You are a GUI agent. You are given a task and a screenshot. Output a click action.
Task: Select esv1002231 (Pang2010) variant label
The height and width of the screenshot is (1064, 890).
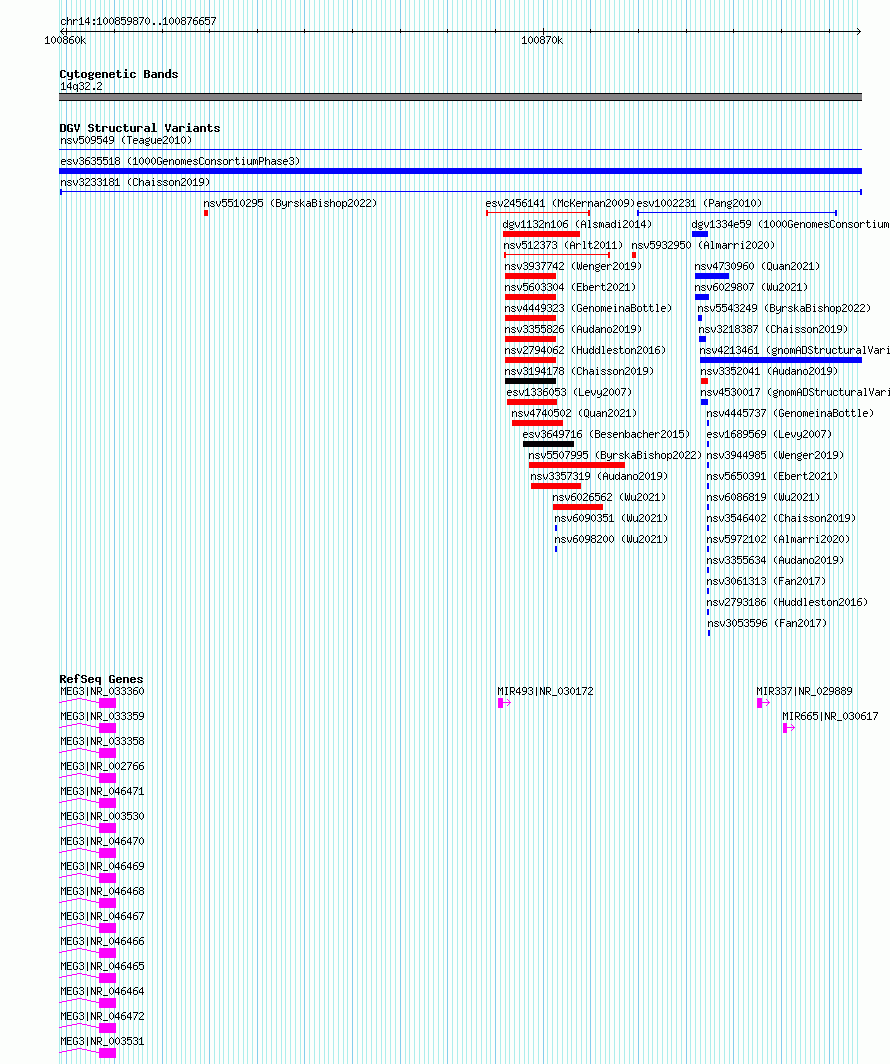pyautogui.click(x=699, y=204)
